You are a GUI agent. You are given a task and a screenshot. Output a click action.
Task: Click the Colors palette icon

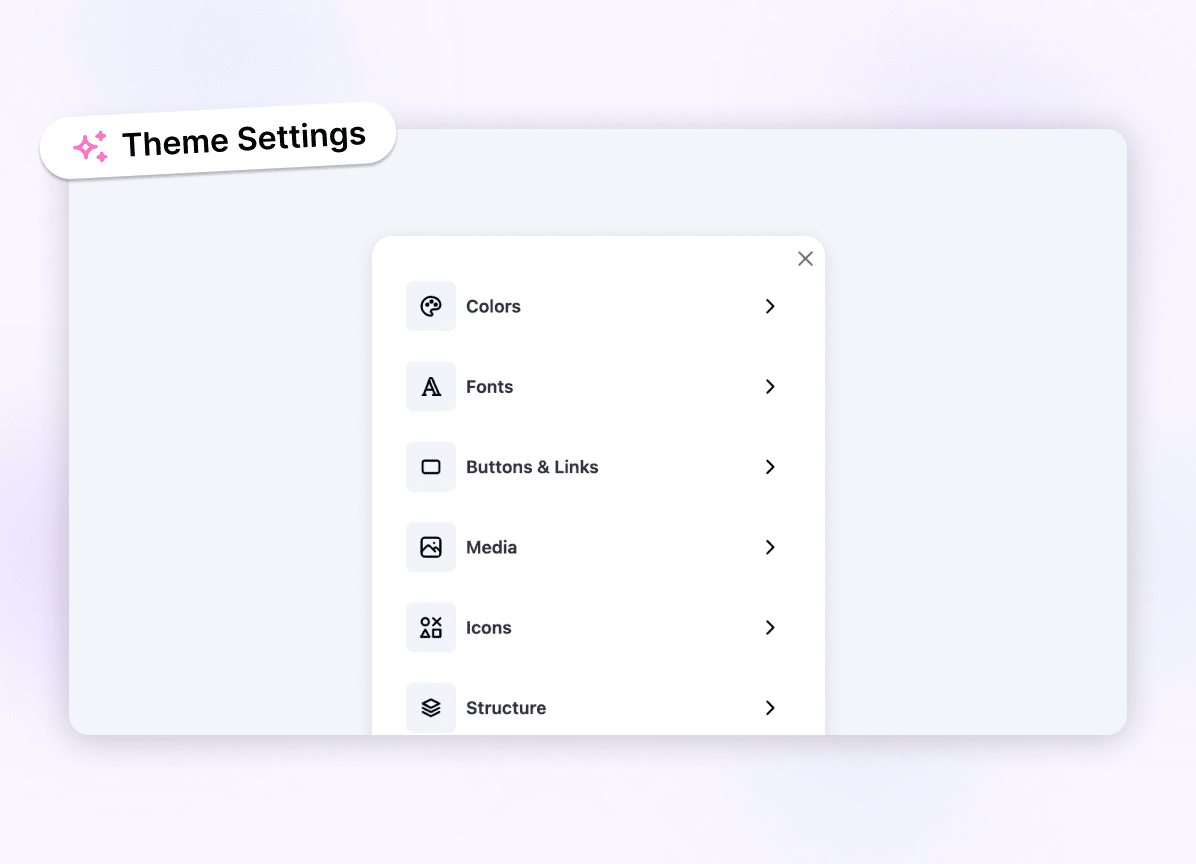click(431, 306)
